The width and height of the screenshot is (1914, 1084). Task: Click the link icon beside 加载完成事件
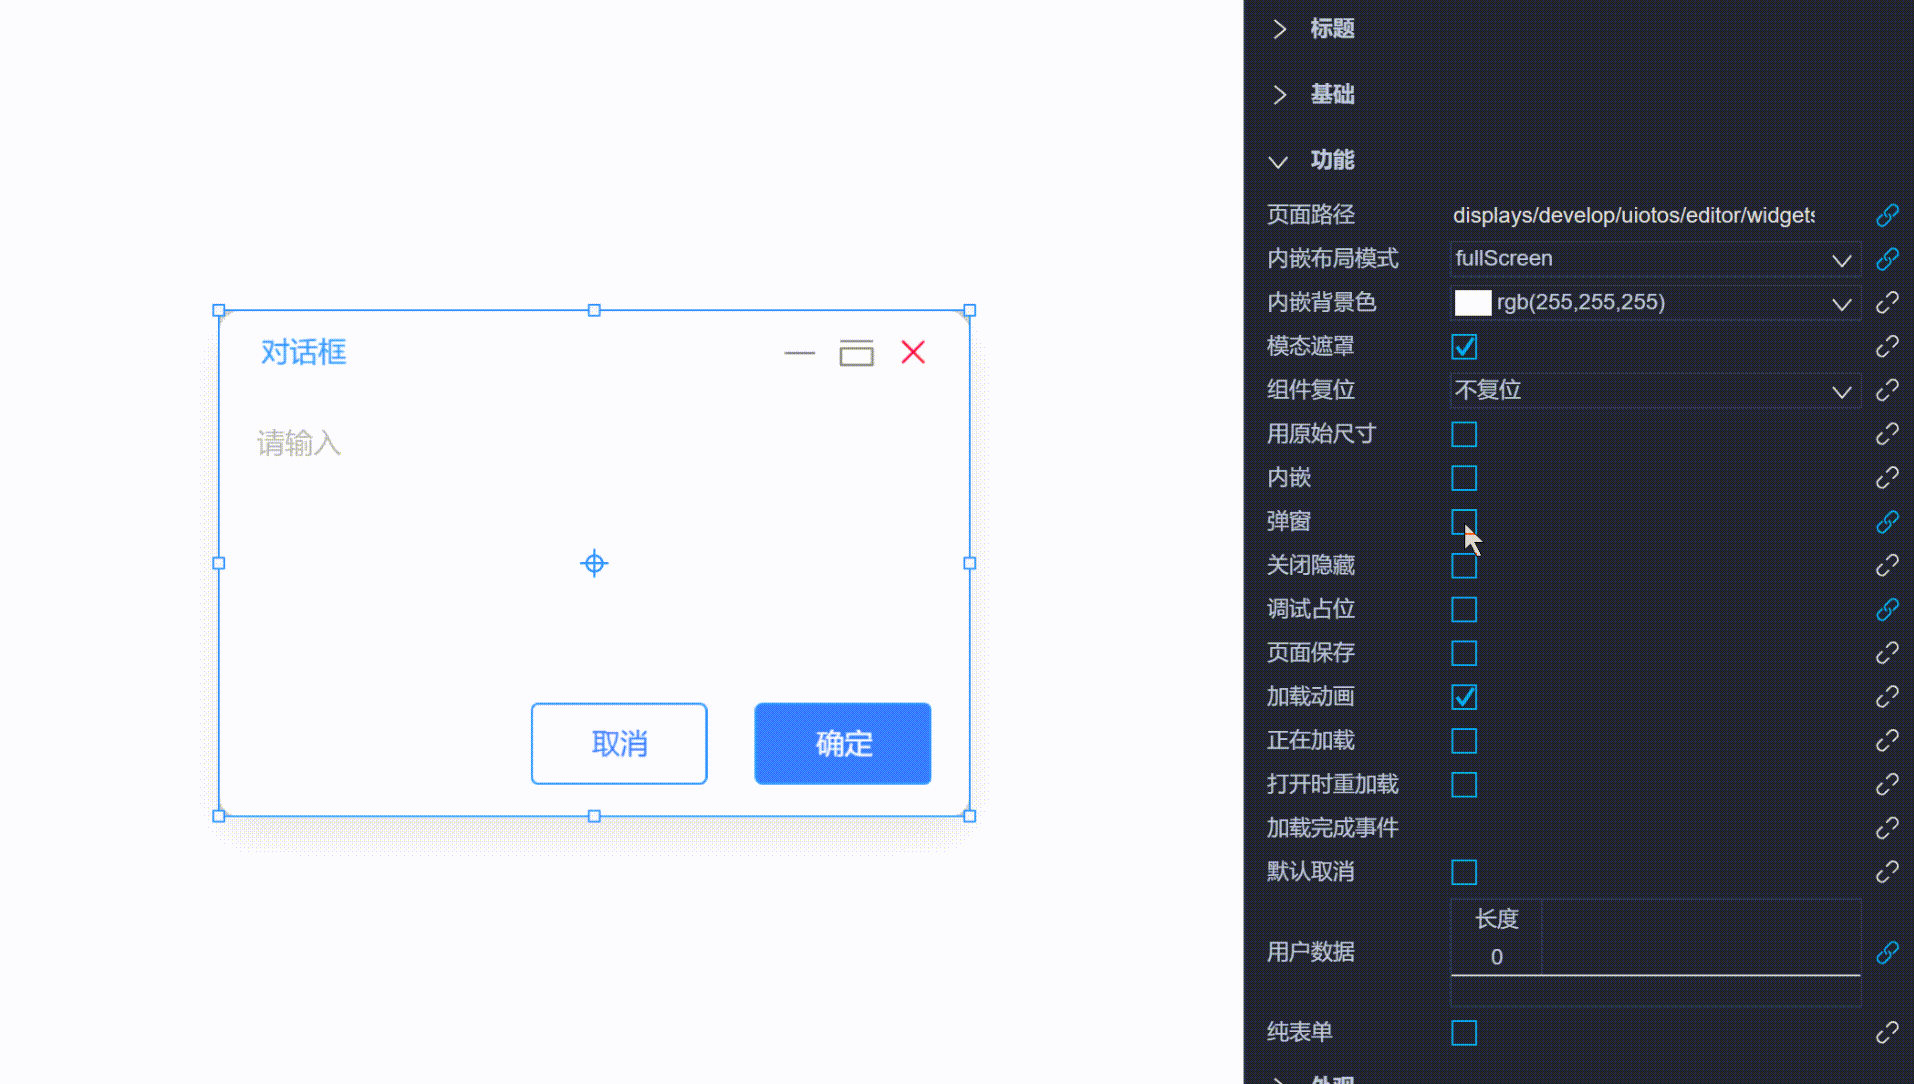(1887, 828)
